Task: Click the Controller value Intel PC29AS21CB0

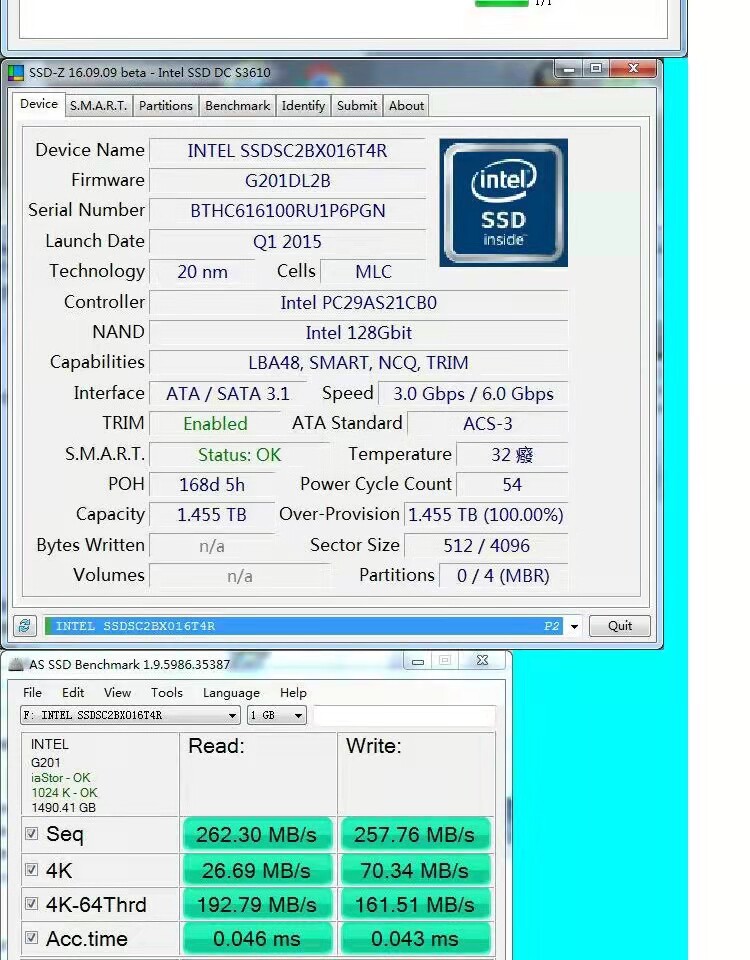Action: 359,302
